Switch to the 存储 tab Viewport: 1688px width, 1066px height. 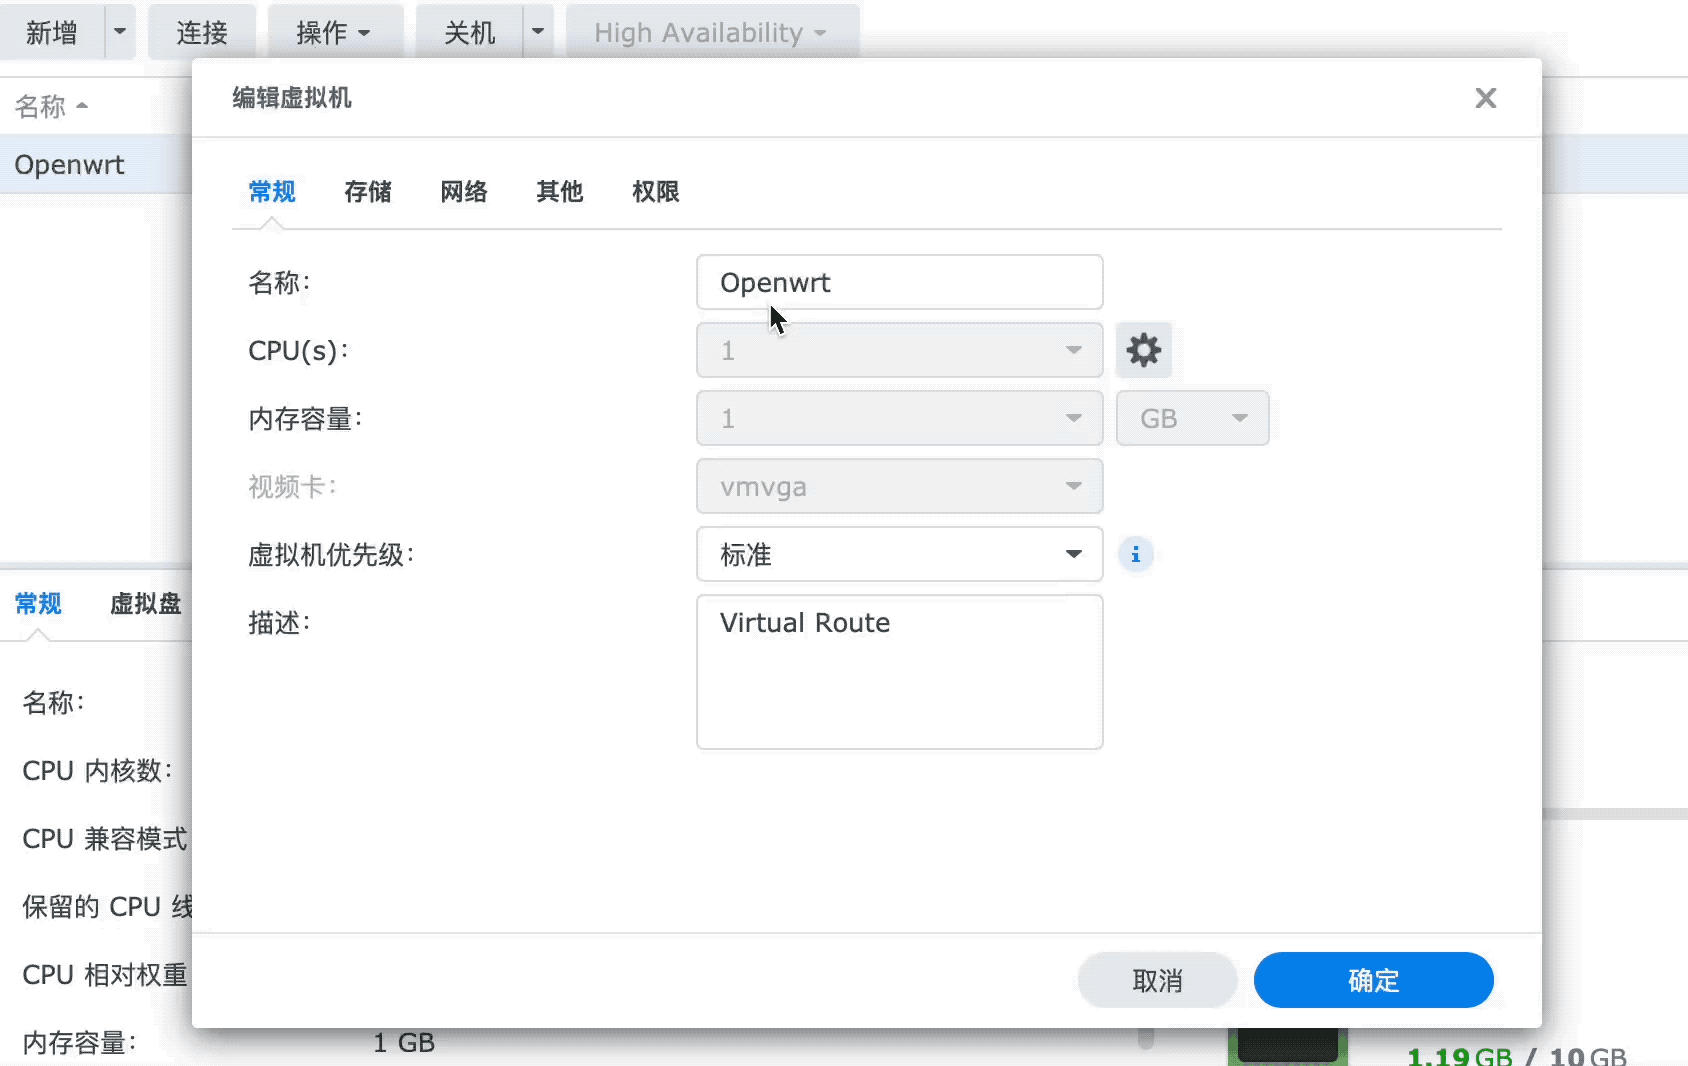[x=367, y=192]
